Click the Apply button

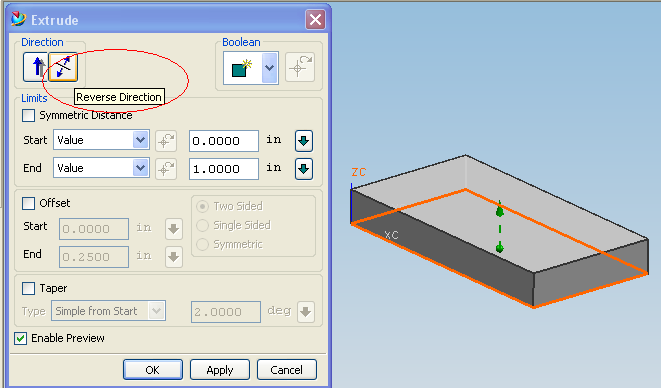pos(220,370)
